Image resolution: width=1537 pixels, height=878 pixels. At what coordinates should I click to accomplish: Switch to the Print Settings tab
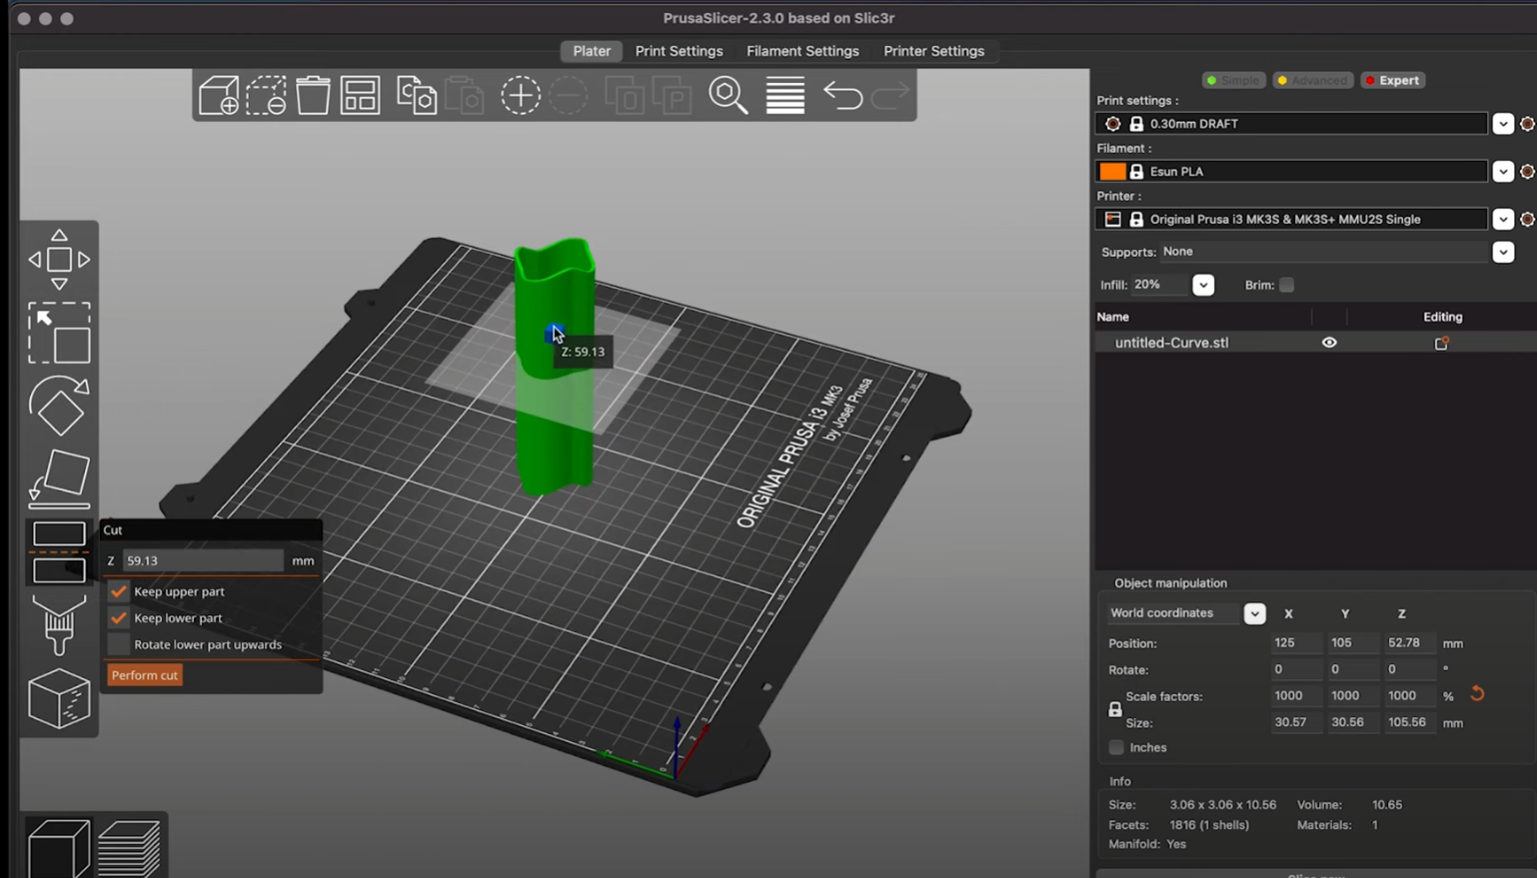678,51
